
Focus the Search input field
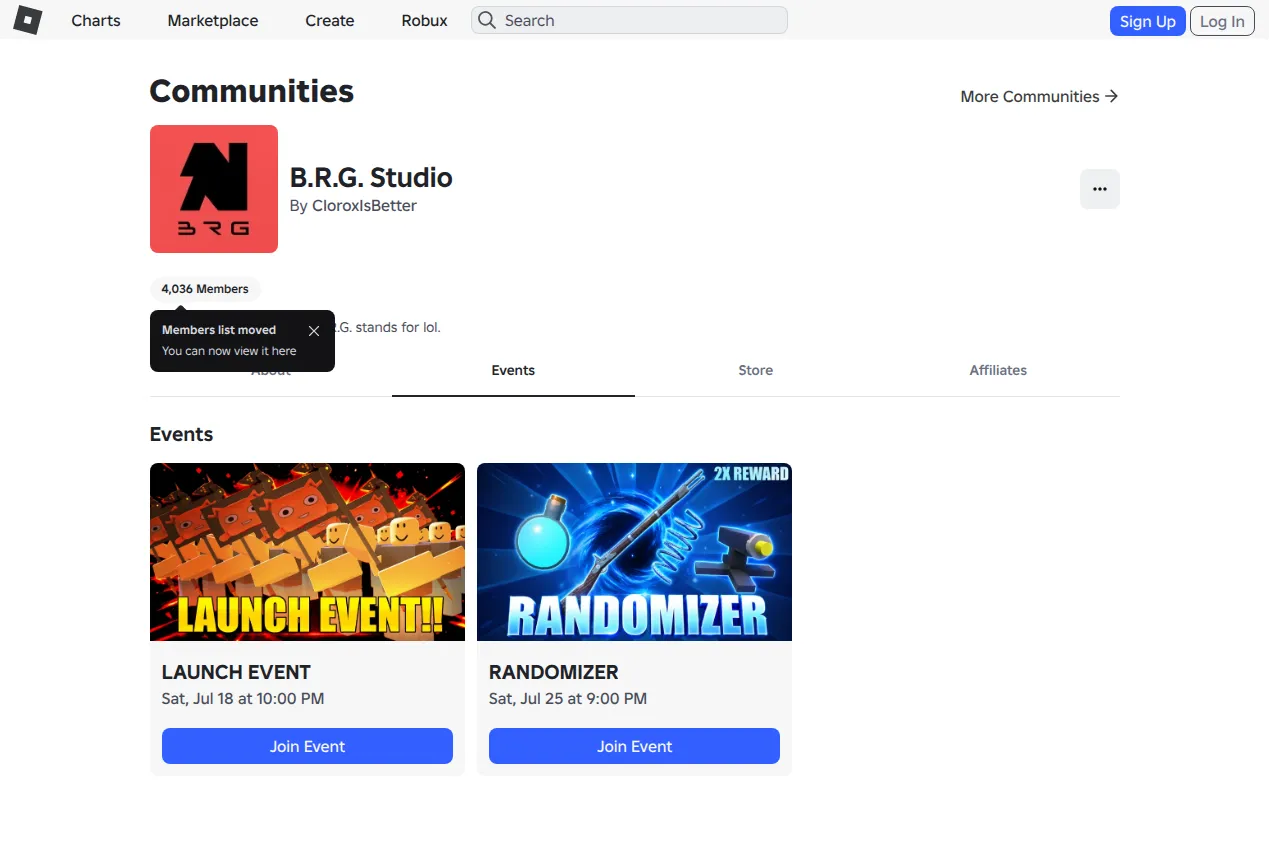(629, 20)
